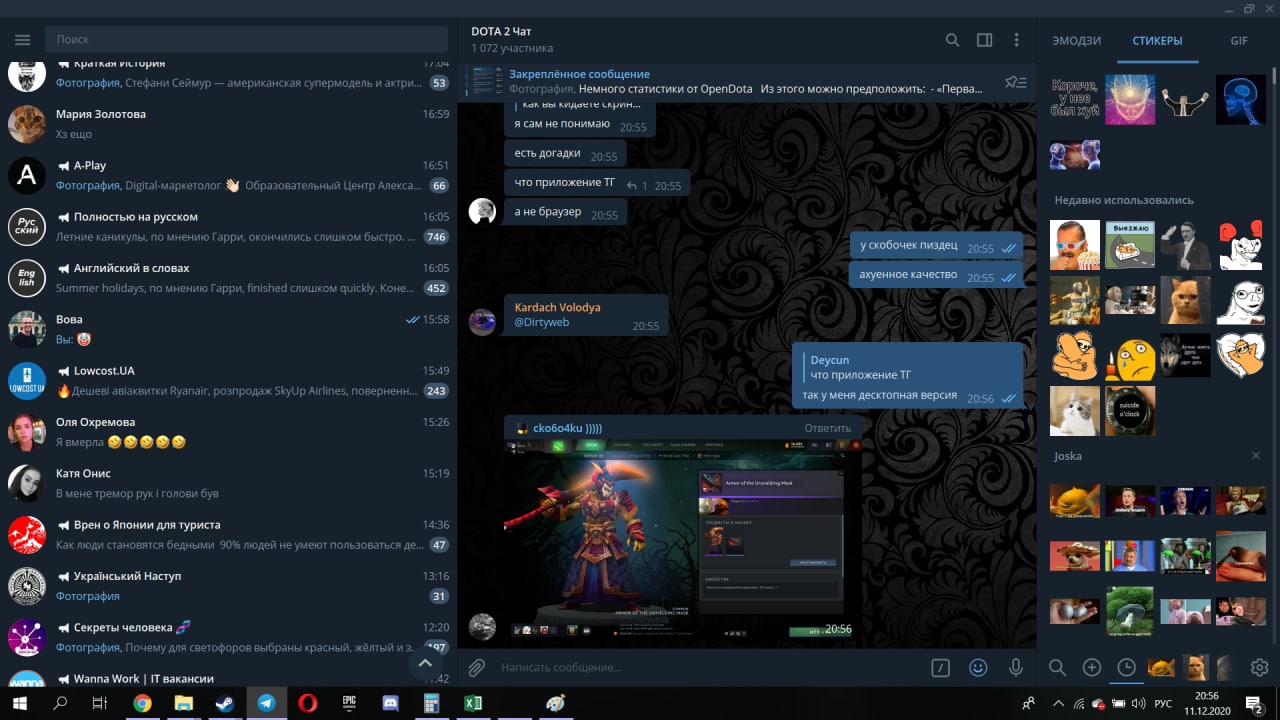Open Windows taskbar search
Image resolution: width=1280 pixels, height=720 pixels.
click(x=60, y=703)
